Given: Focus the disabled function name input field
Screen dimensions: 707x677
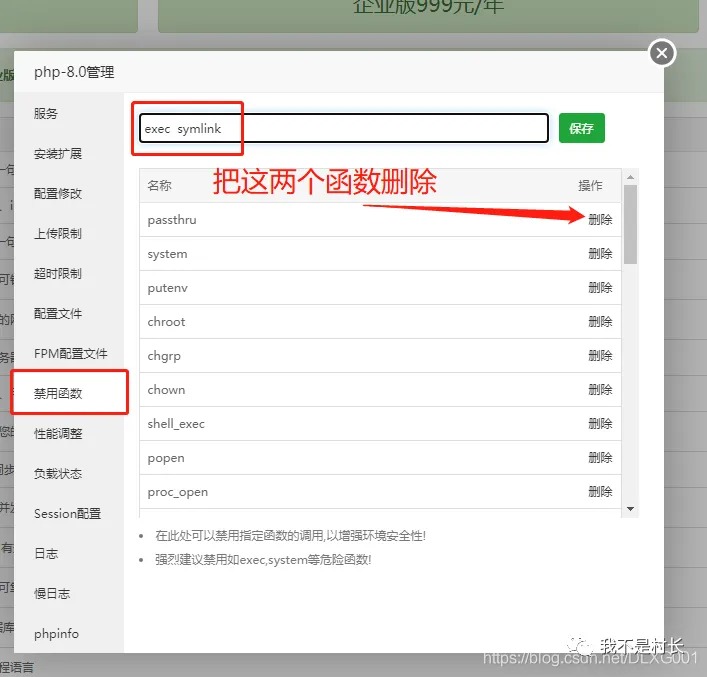Looking at the screenshot, I should (344, 128).
